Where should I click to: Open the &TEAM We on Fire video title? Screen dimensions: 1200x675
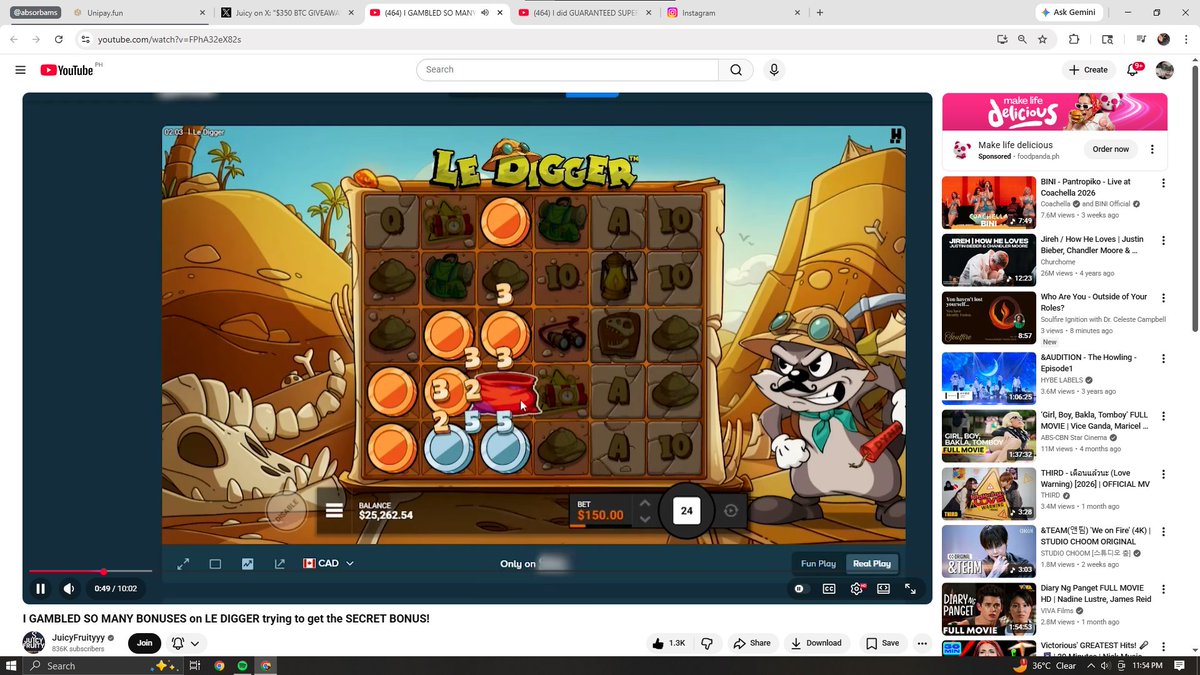pos(1095,536)
